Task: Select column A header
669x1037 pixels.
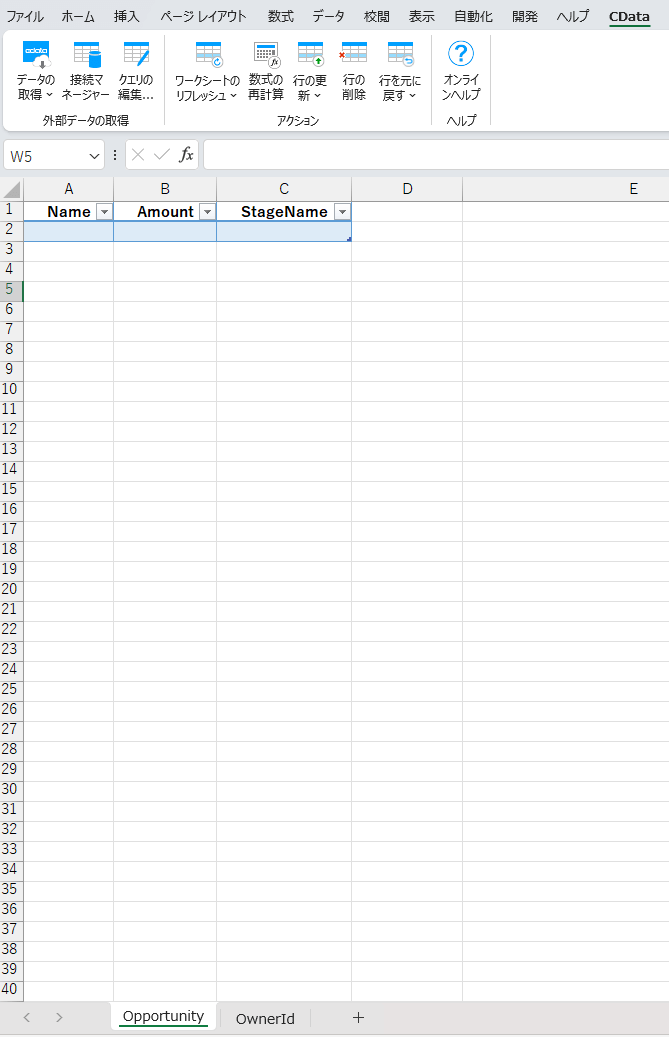Action: (69, 189)
